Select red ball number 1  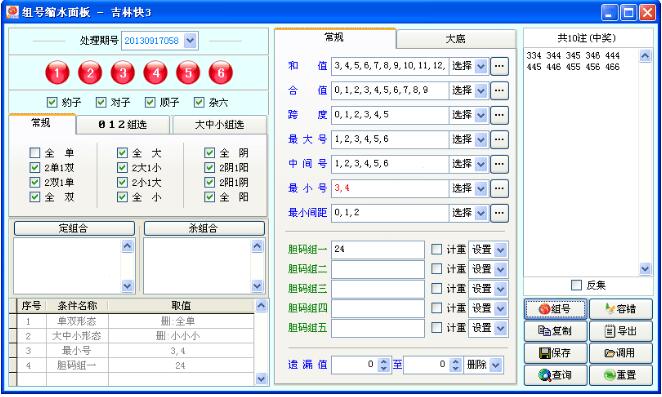(57, 73)
